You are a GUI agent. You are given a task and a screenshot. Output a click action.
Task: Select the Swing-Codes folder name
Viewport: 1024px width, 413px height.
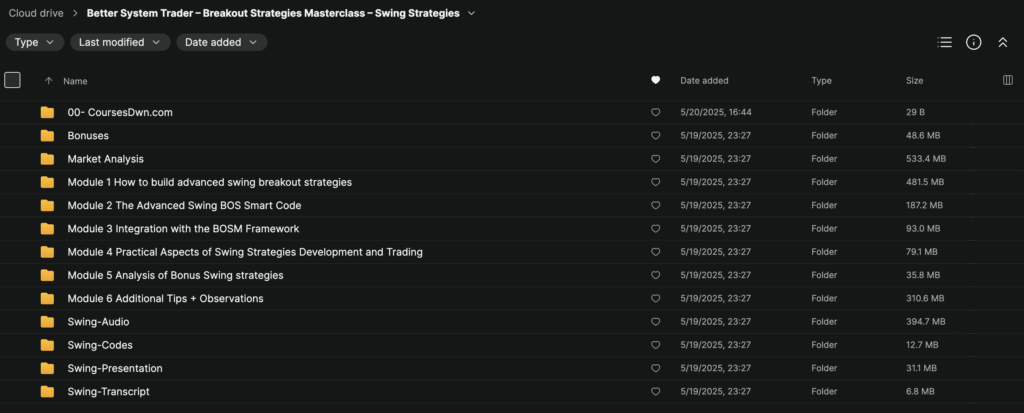100,345
